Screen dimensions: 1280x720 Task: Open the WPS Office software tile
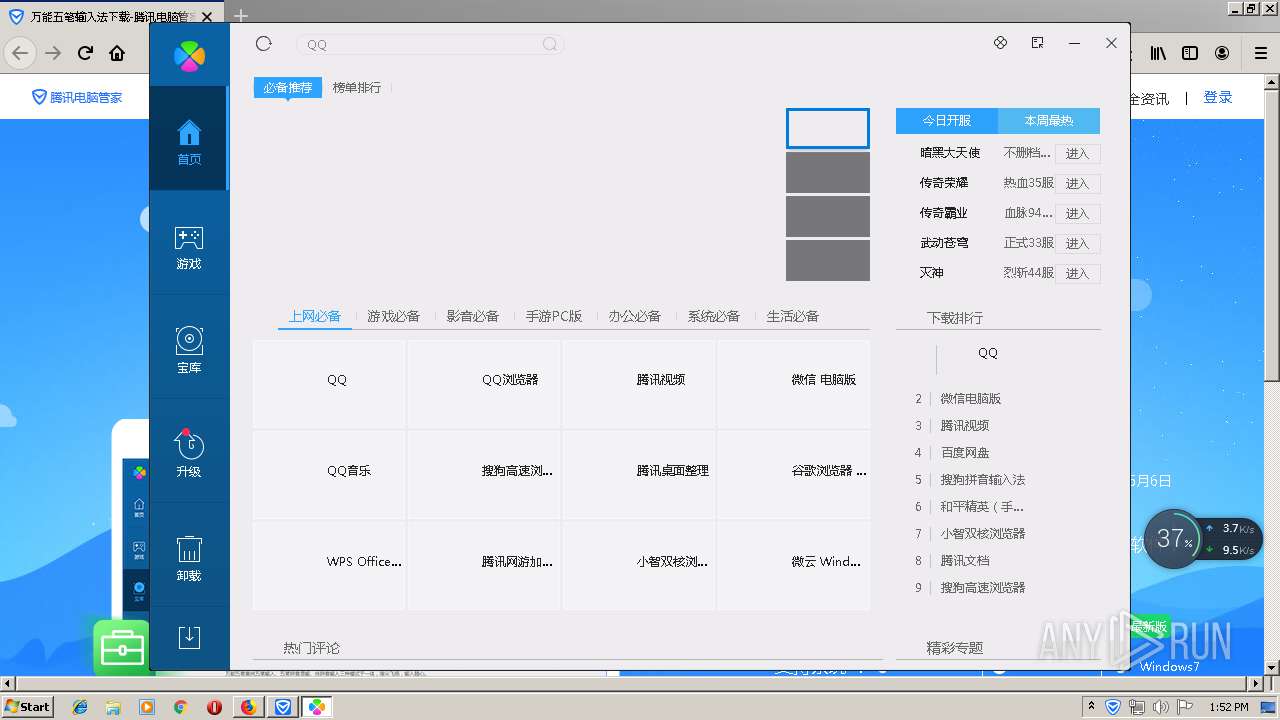(x=329, y=566)
